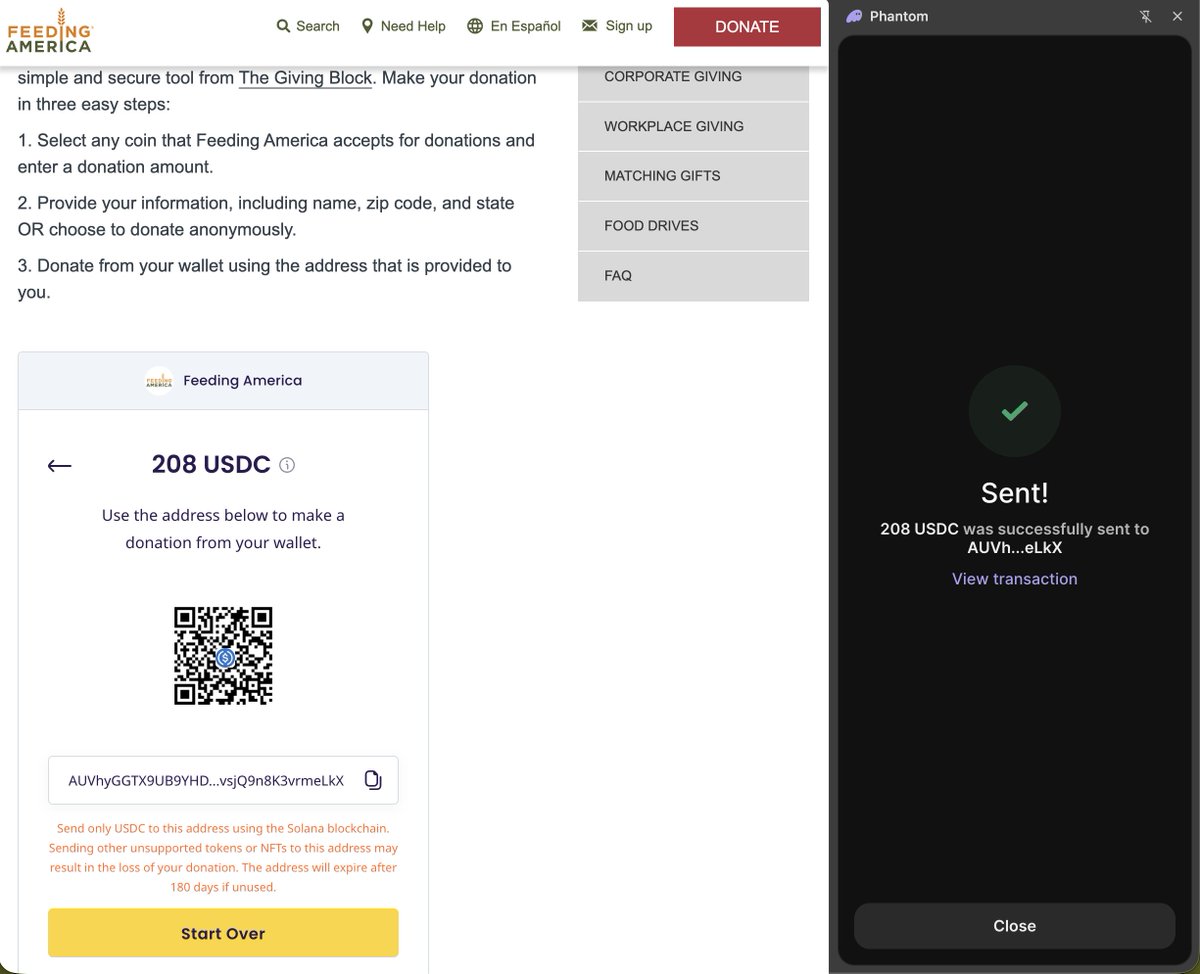1200x974 pixels.
Task: Click the Close button in Phantom
Action: coord(1015,926)
